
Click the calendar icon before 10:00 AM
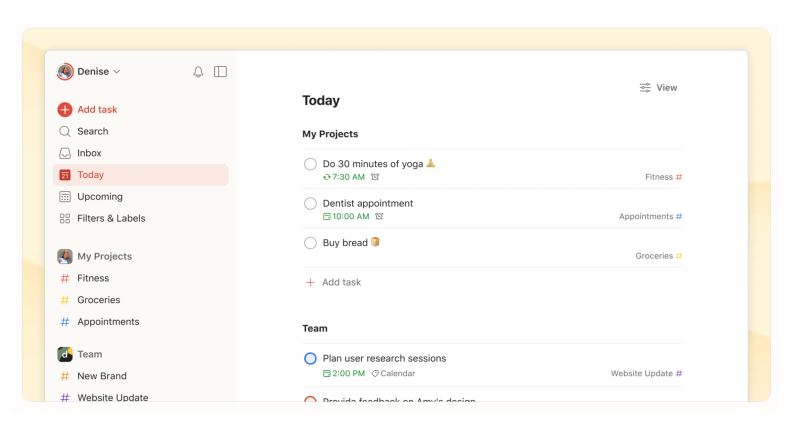coord(327,216)
